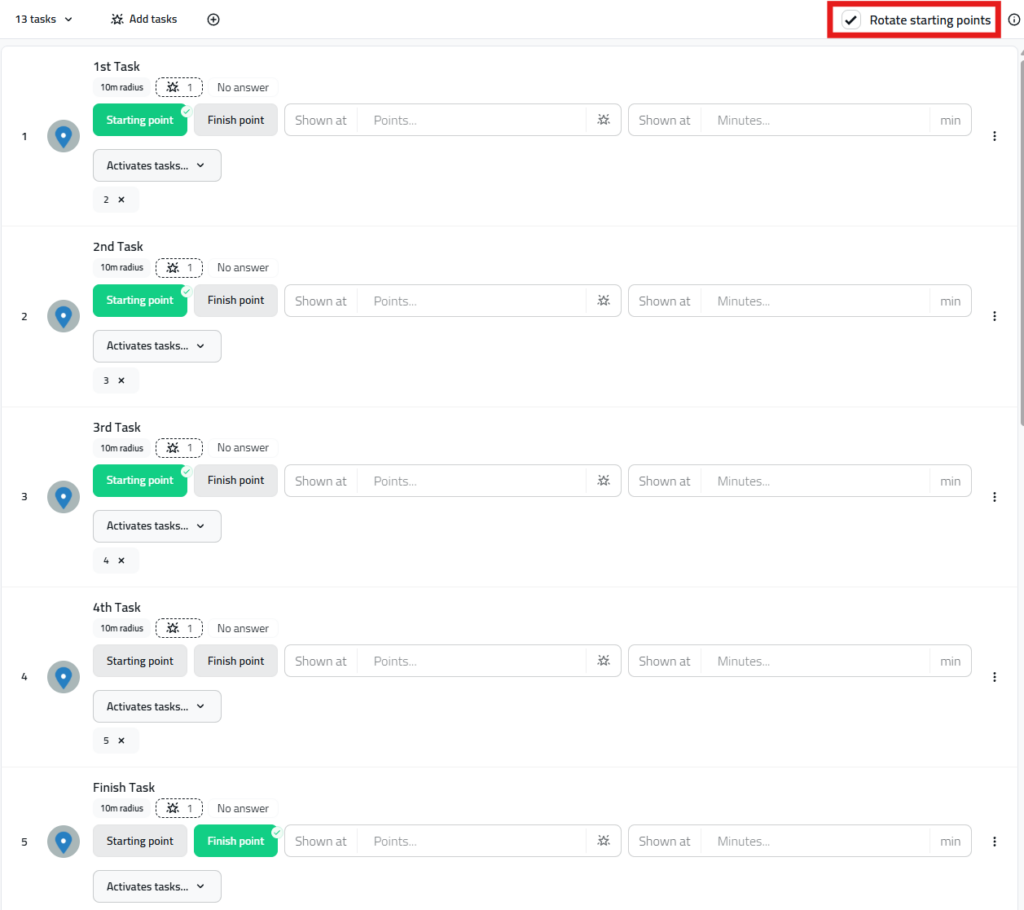Click the map pin icon for task 4

coord(64,677)
